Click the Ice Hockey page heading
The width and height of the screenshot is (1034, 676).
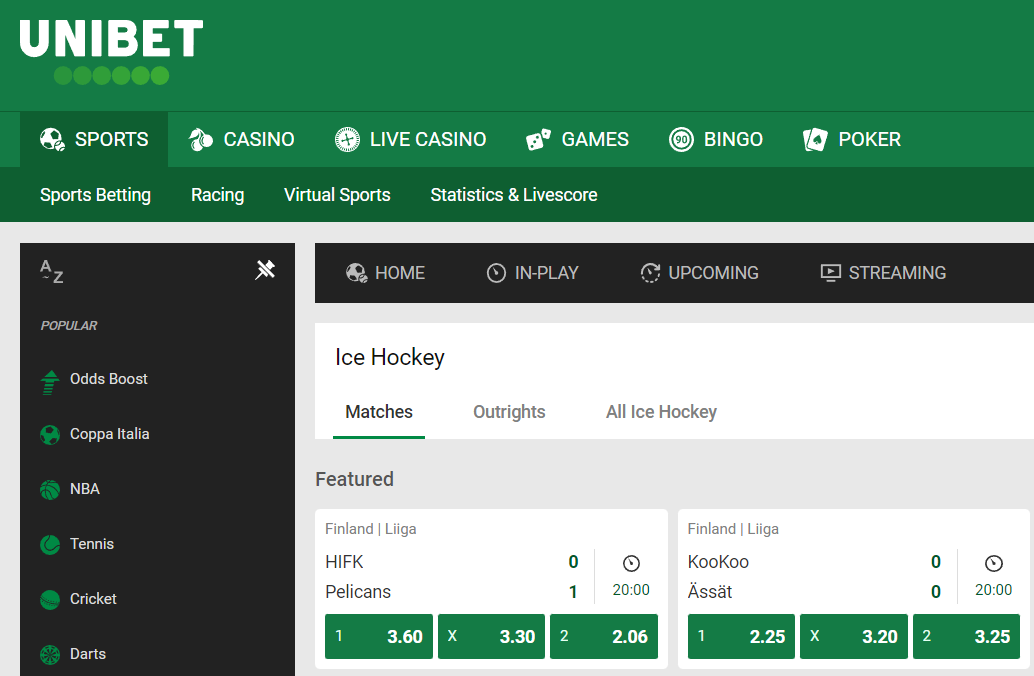(x=390, y=357)
